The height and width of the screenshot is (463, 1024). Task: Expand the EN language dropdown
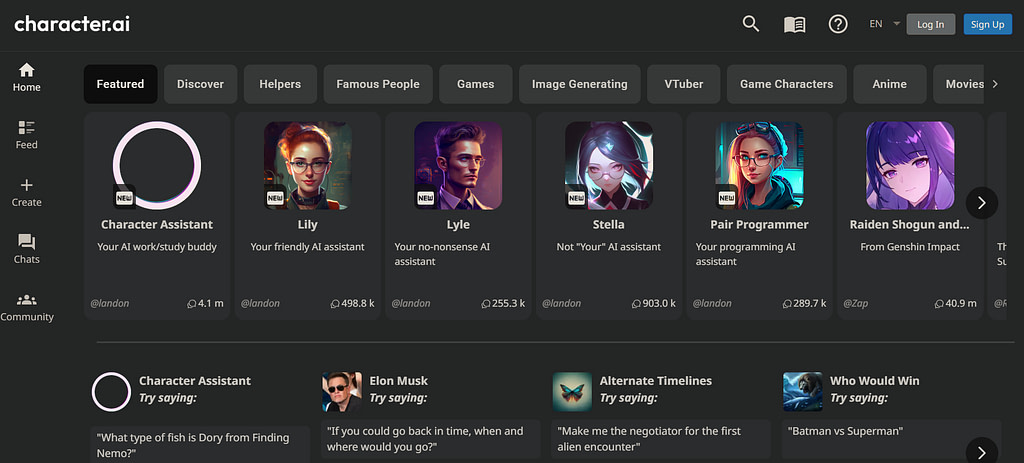click(x=885, y=24)
